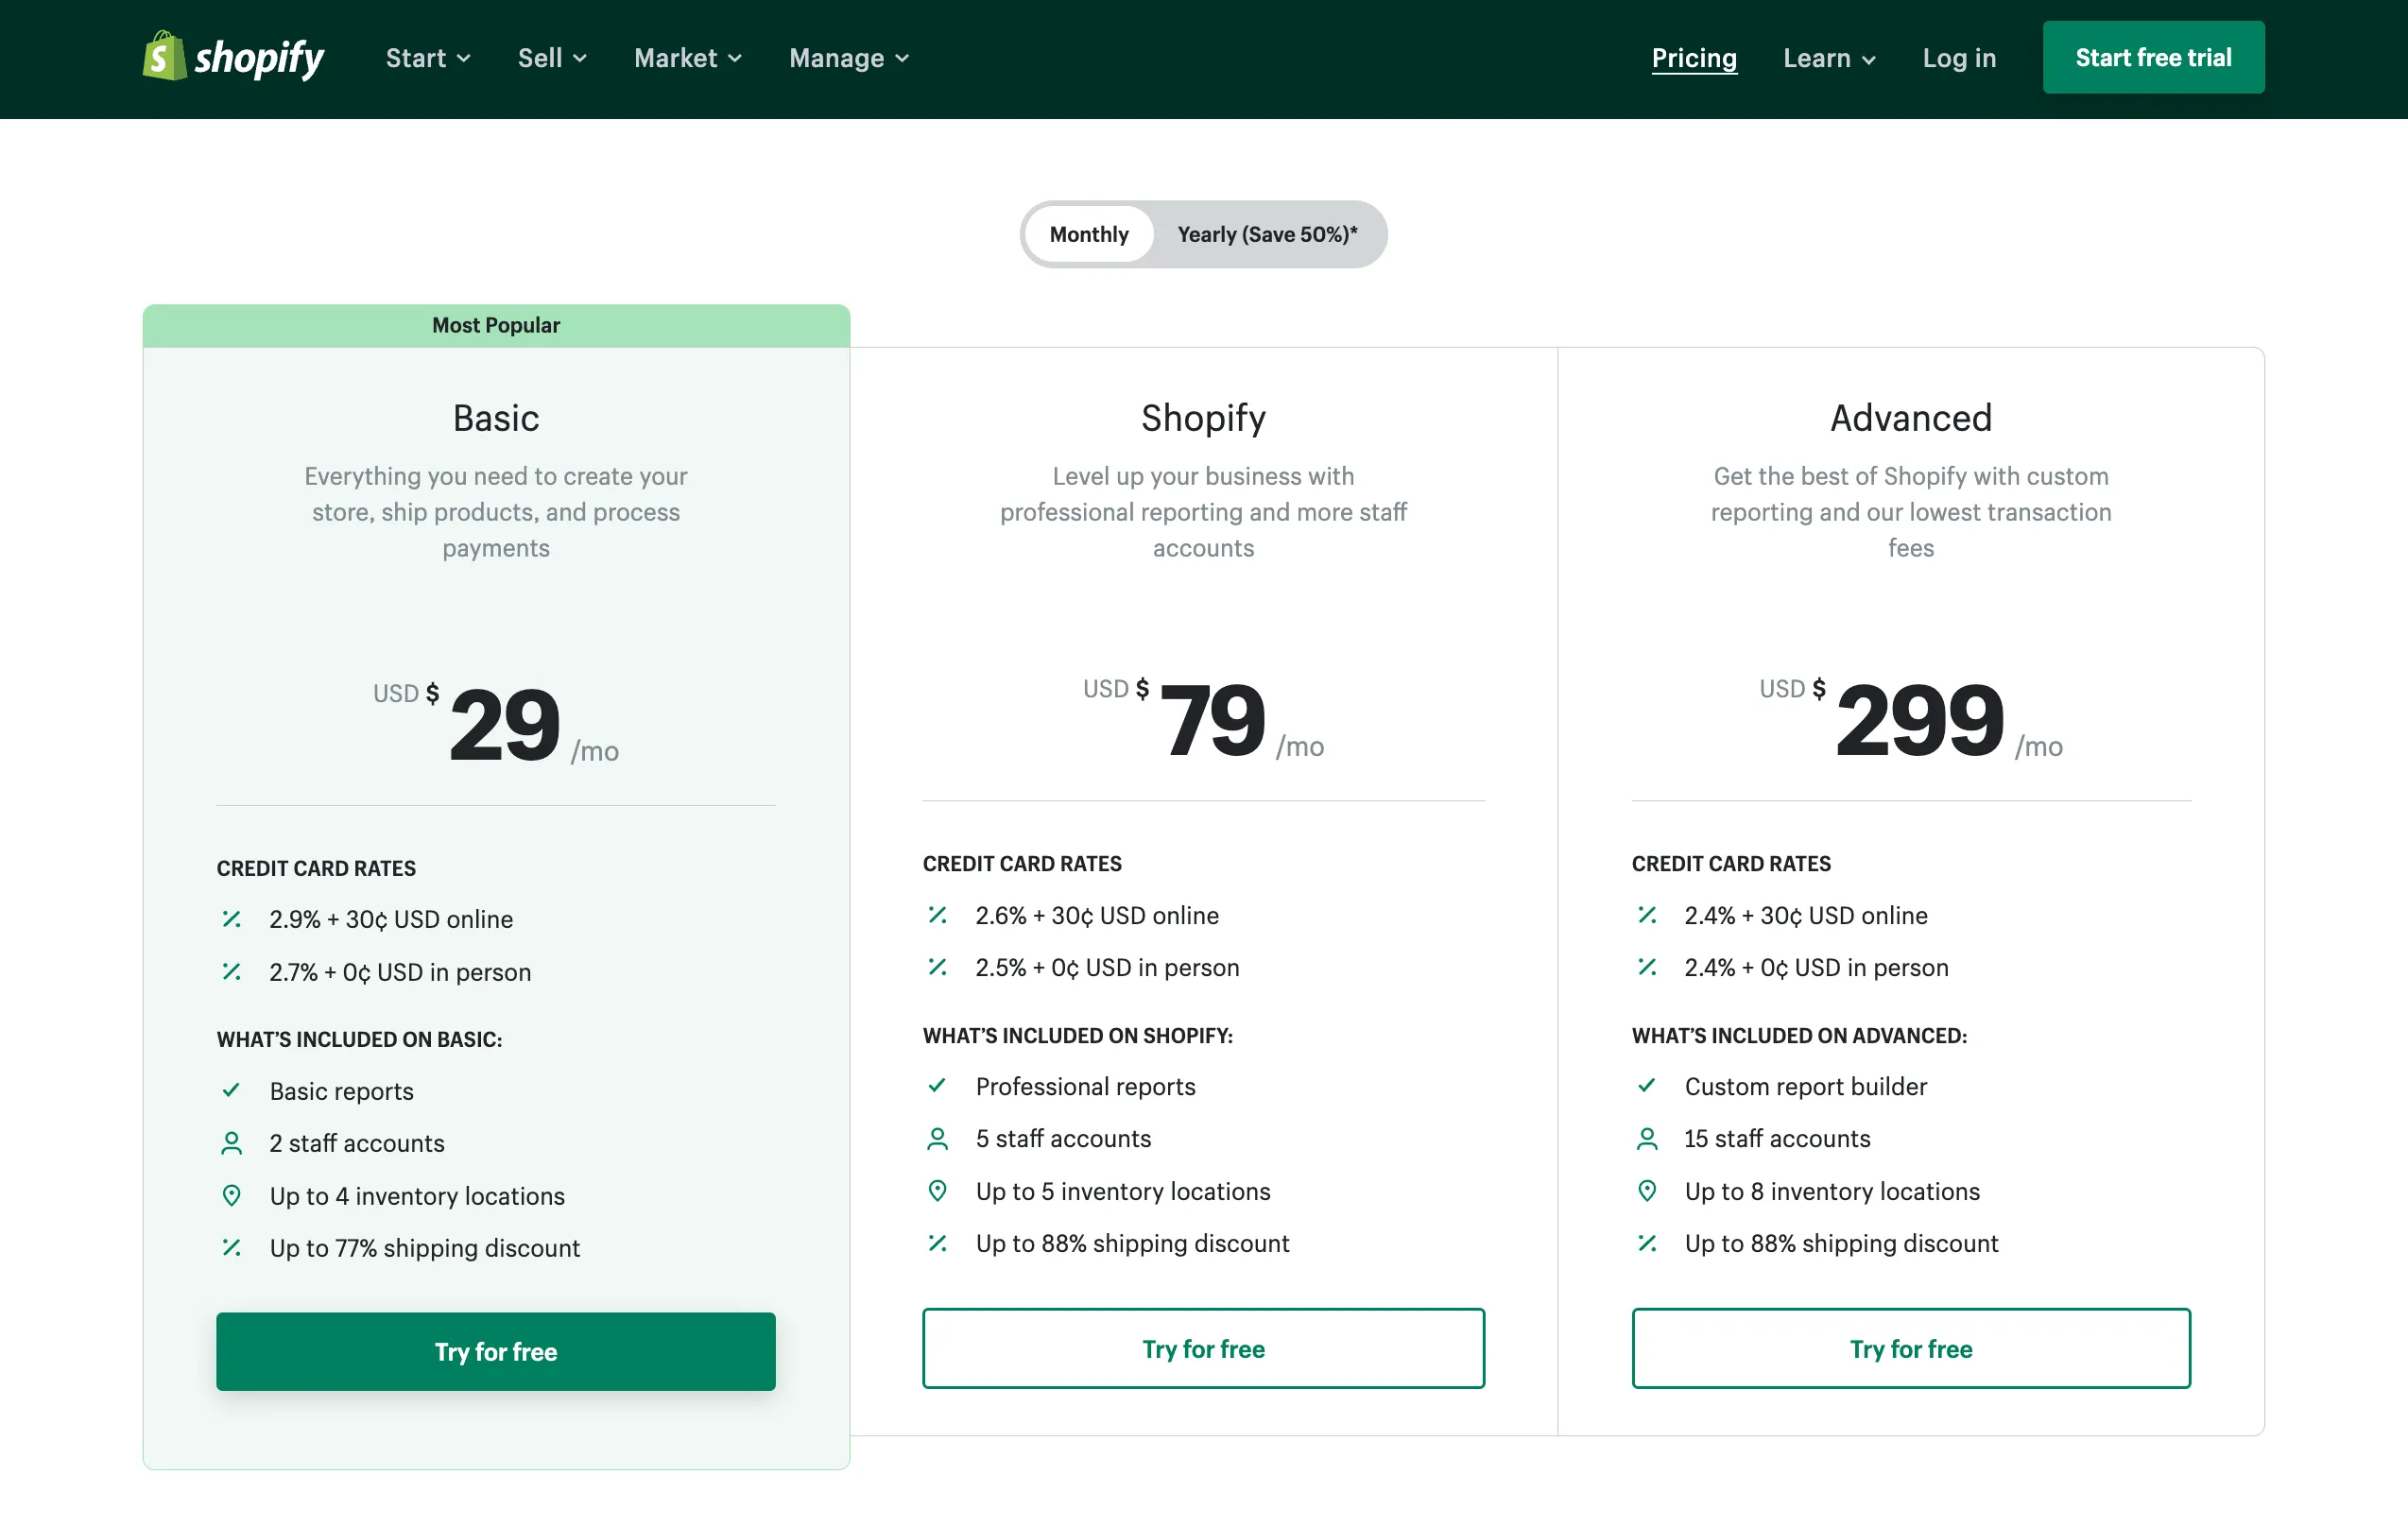Screen dimensions: 2408x1527
Task: Expand the Start navigation dropdown
Action: (x=427, y=58)
